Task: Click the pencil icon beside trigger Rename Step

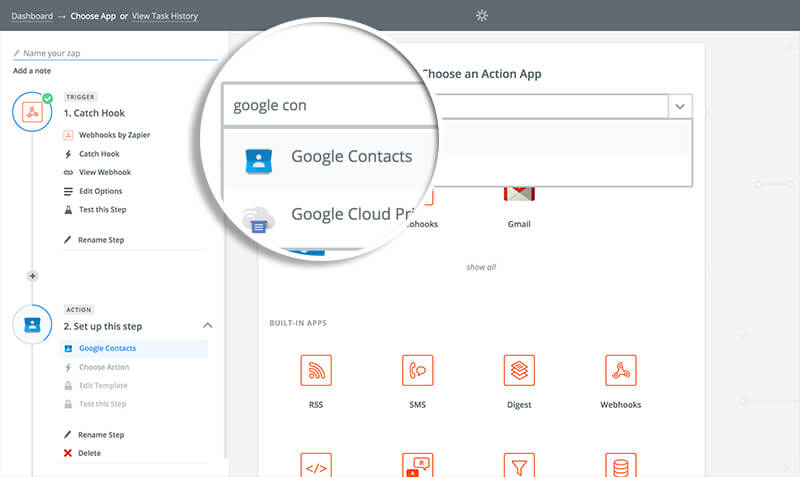Action: pyautogui.click(x=67, y=240)
